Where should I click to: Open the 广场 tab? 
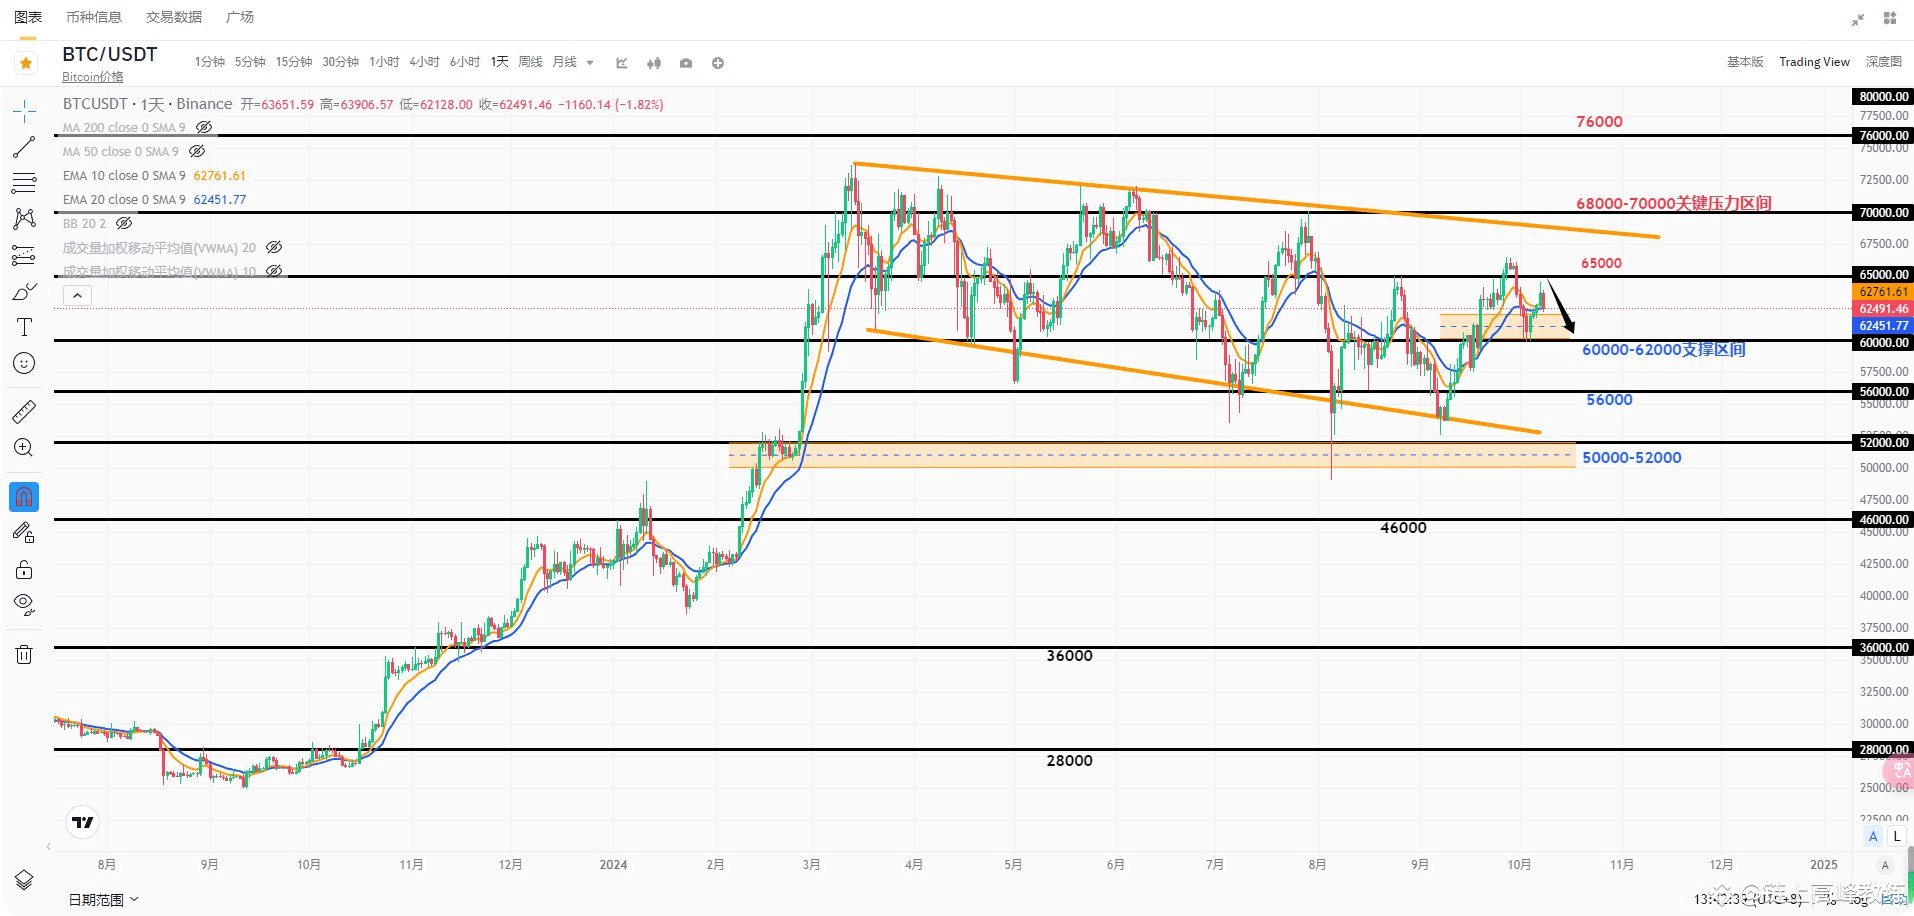pyautogui.click(x=240, y=17)
